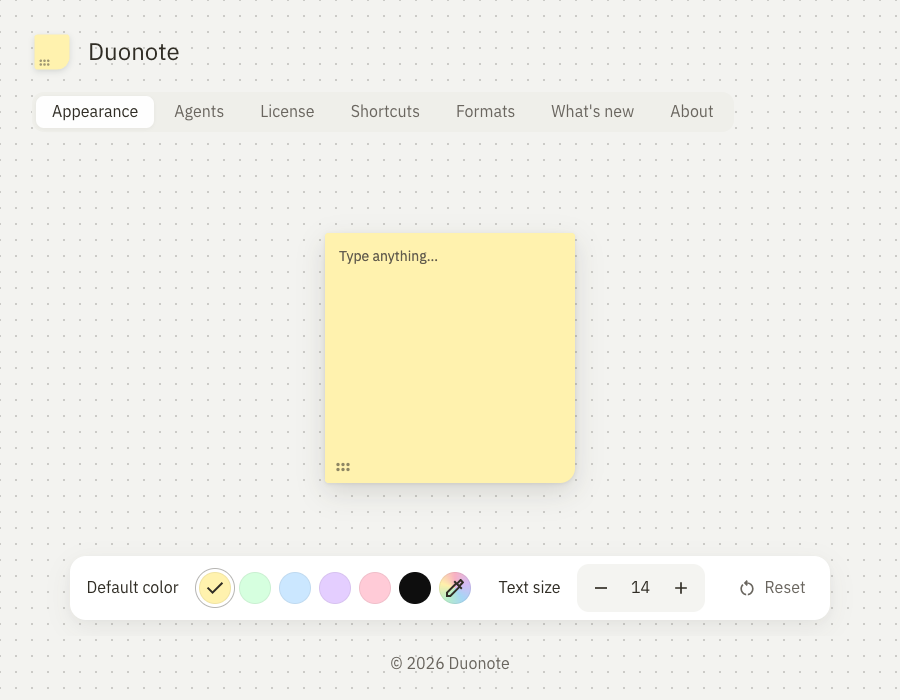Increase text size with the plus button
This screenshot has width=900, height=700.
click(x=681, y=588)
